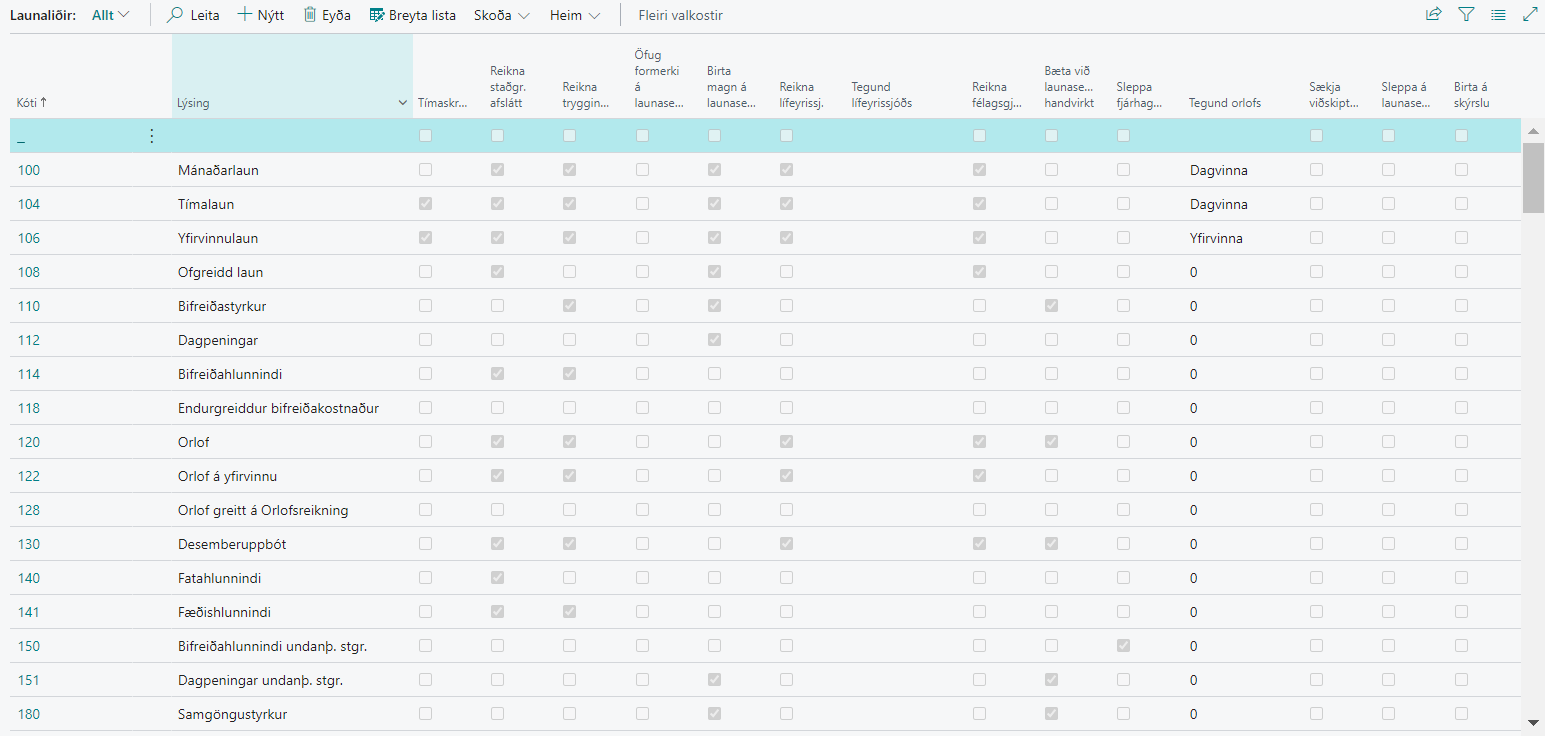Toggle Birta magn á launaseðil checkbox for Dagpeningar
The height and width of the screenshot is (736, 1545).
point(714,340)
